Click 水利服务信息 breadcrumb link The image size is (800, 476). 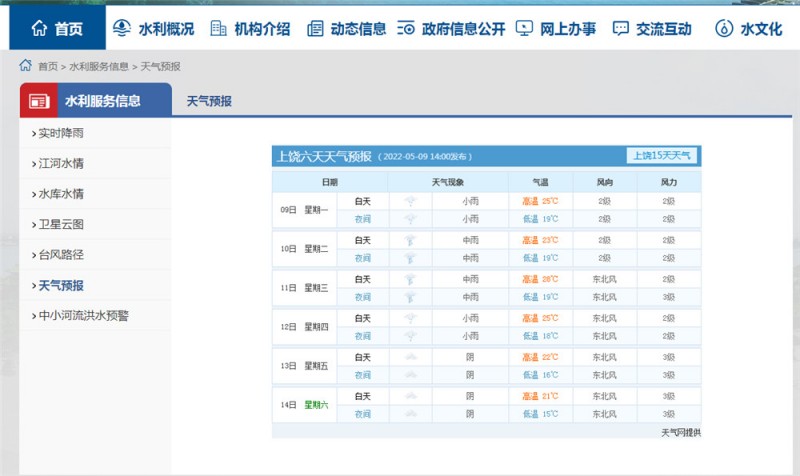point(99,66)
